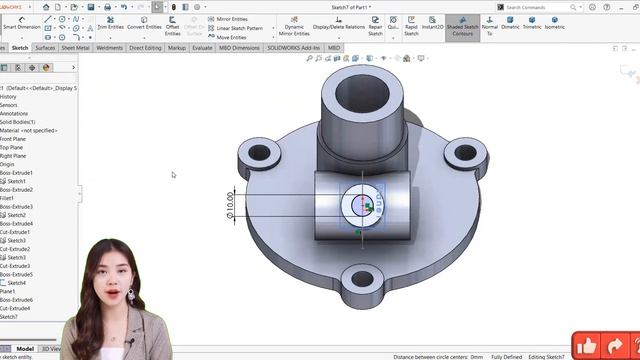Switch to Trimetric view

(x=532, y=23)
